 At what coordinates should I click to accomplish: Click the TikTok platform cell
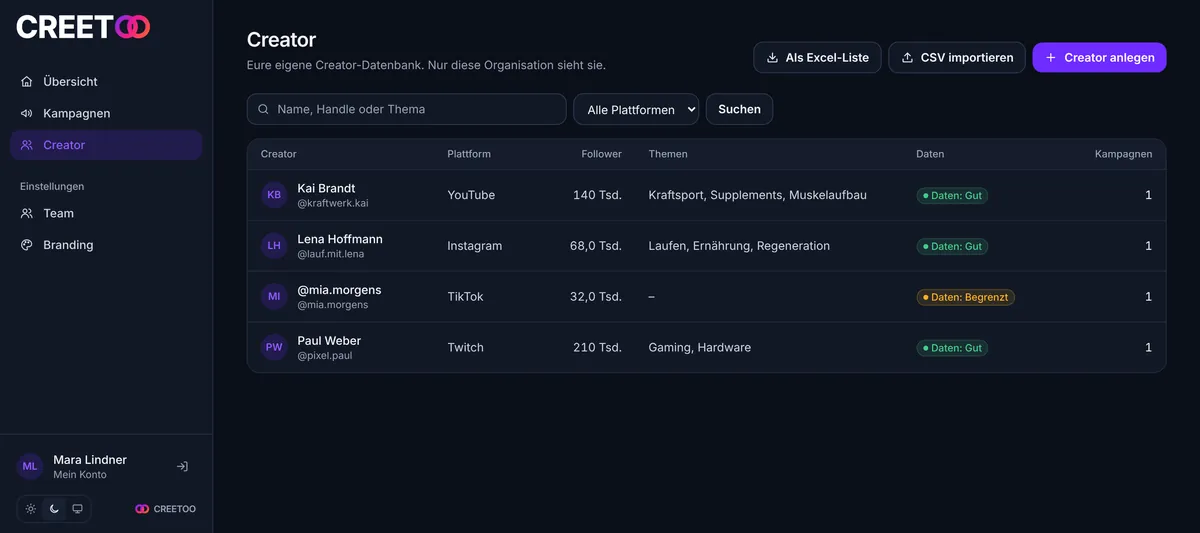(465, 298)
